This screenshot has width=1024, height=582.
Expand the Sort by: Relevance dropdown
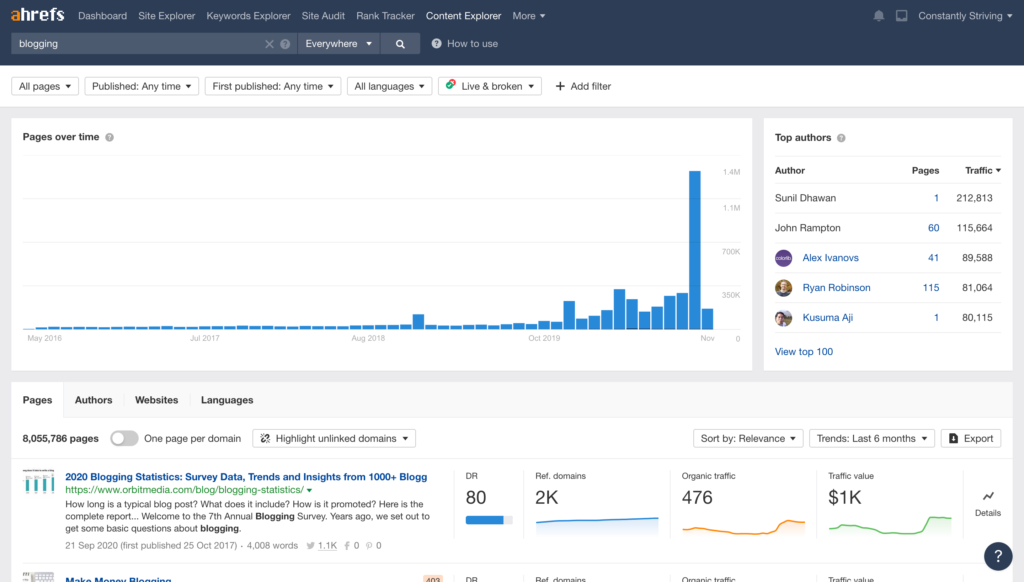point(748,438)
